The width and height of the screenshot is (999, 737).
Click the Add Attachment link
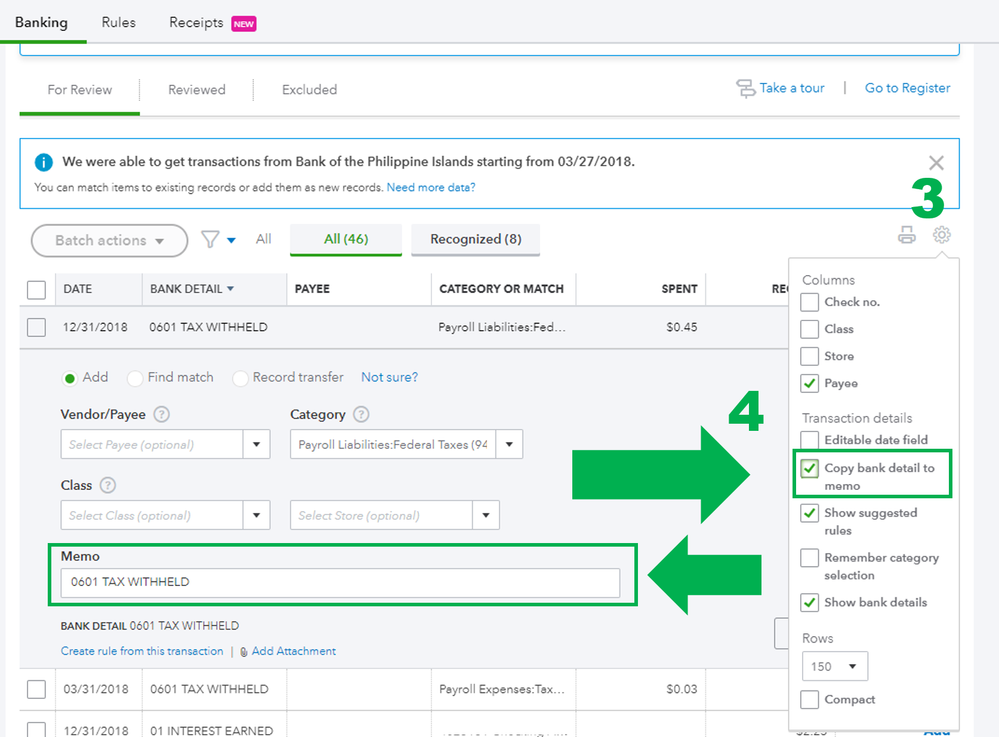pos(294,651)
